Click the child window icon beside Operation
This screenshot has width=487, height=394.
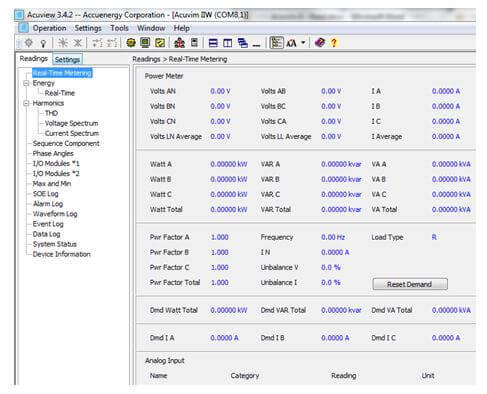click(x=23, y=28)
